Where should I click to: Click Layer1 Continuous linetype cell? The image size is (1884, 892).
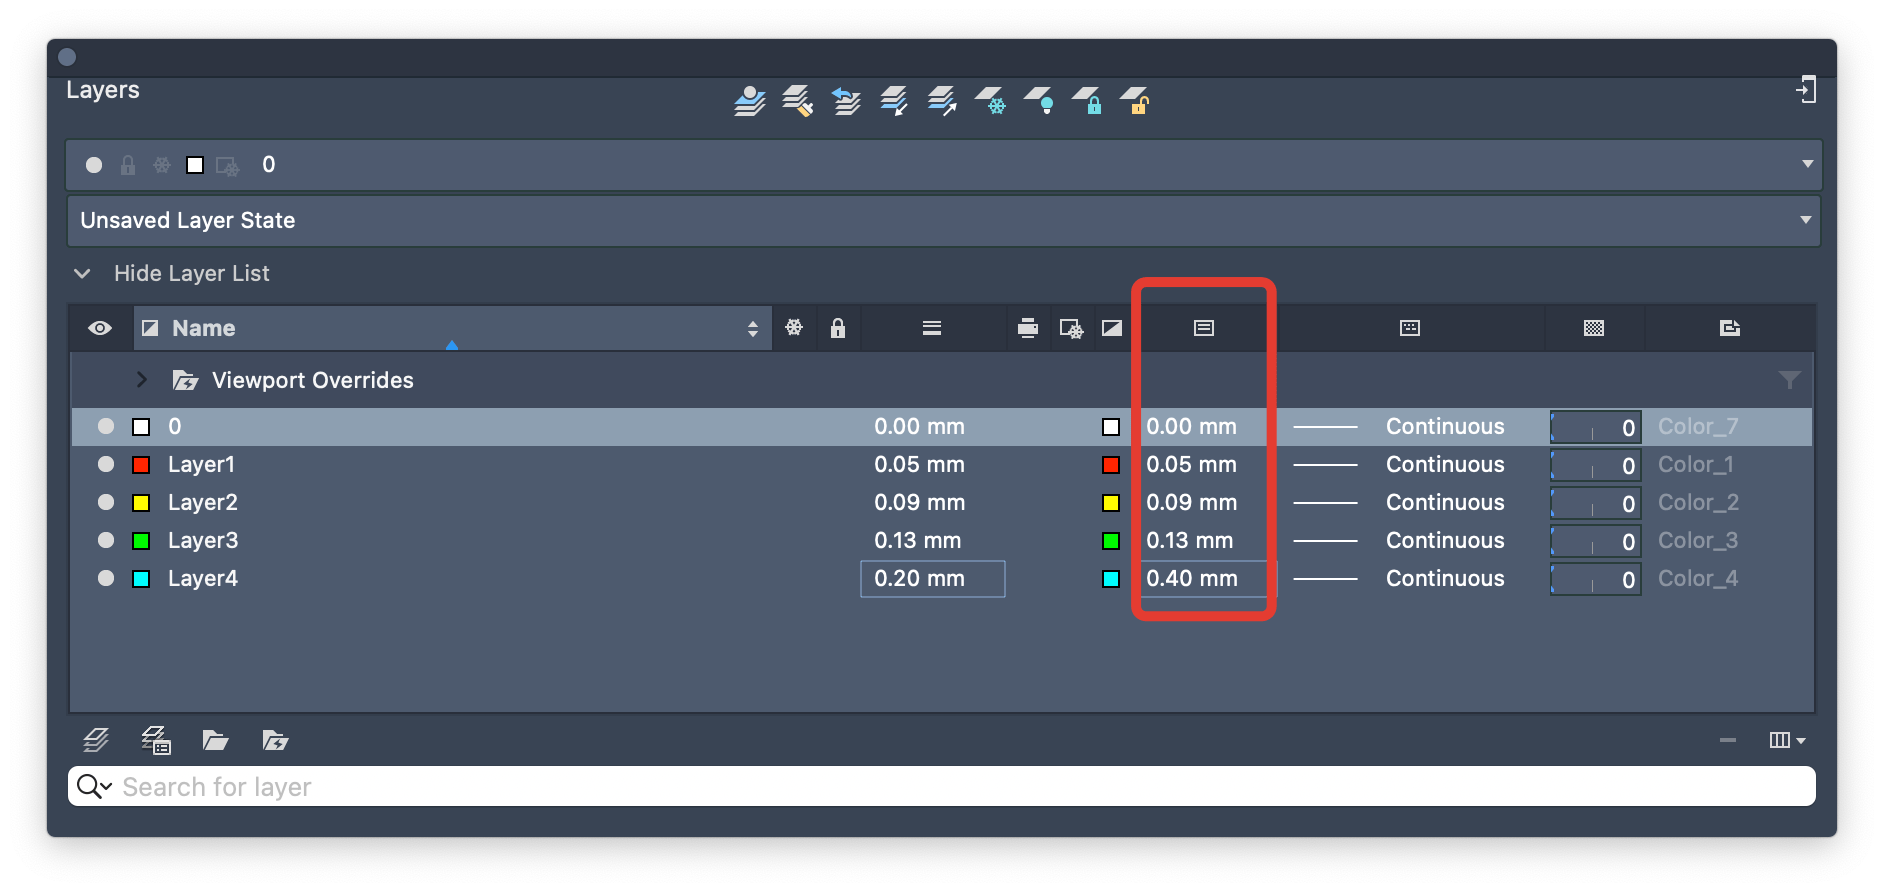[1445, 465]
